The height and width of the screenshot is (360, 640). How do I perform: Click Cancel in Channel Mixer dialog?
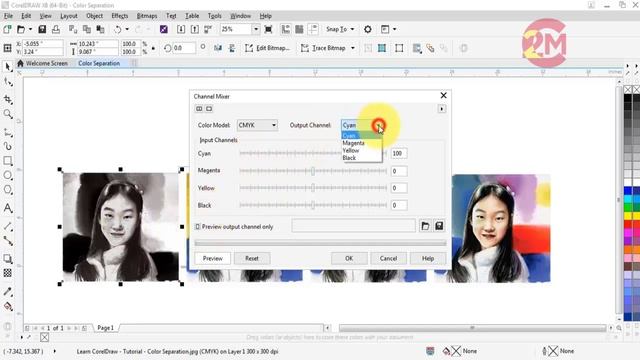point(388,258)
